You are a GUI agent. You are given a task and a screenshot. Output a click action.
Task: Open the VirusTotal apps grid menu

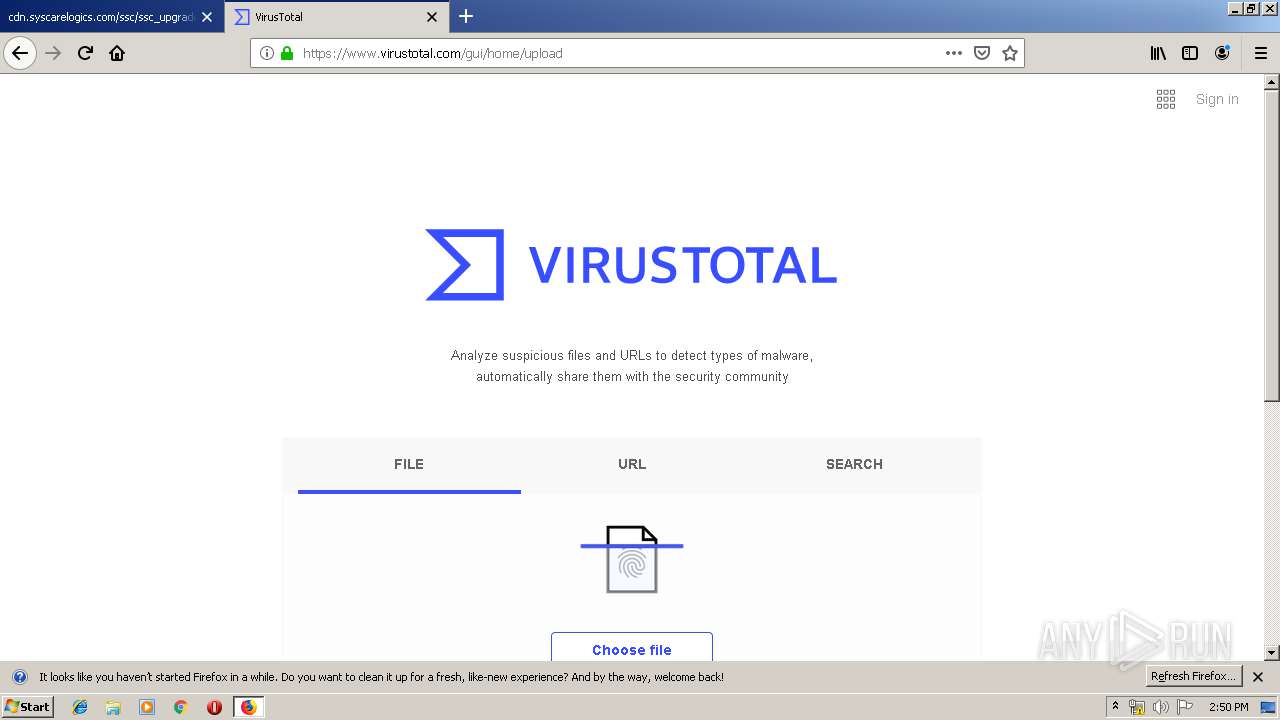click(1166, 99)
